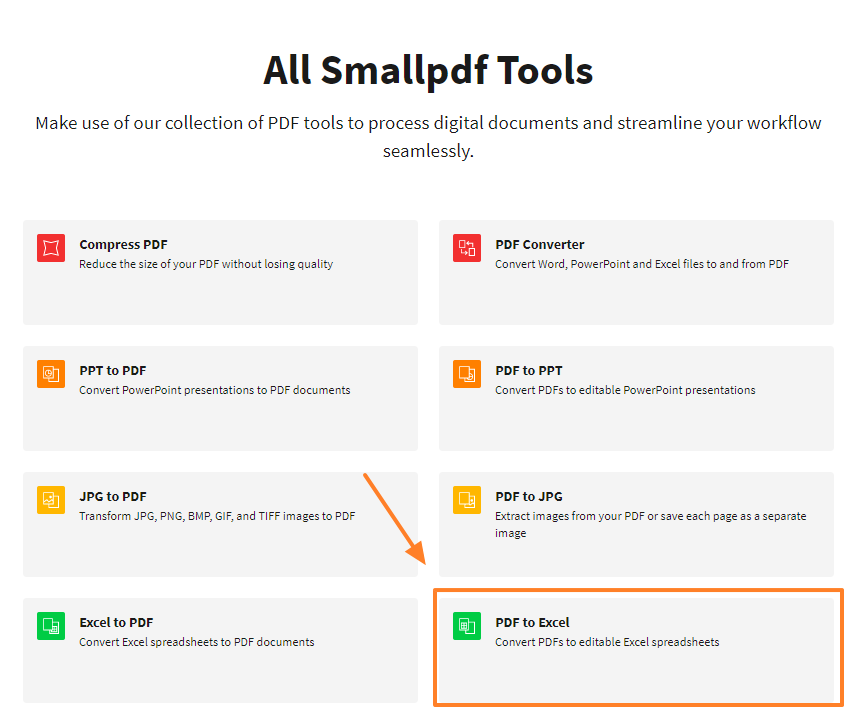Click 'Extract images from your PDF' description
860x713 pixels.
tap(650, 524)
